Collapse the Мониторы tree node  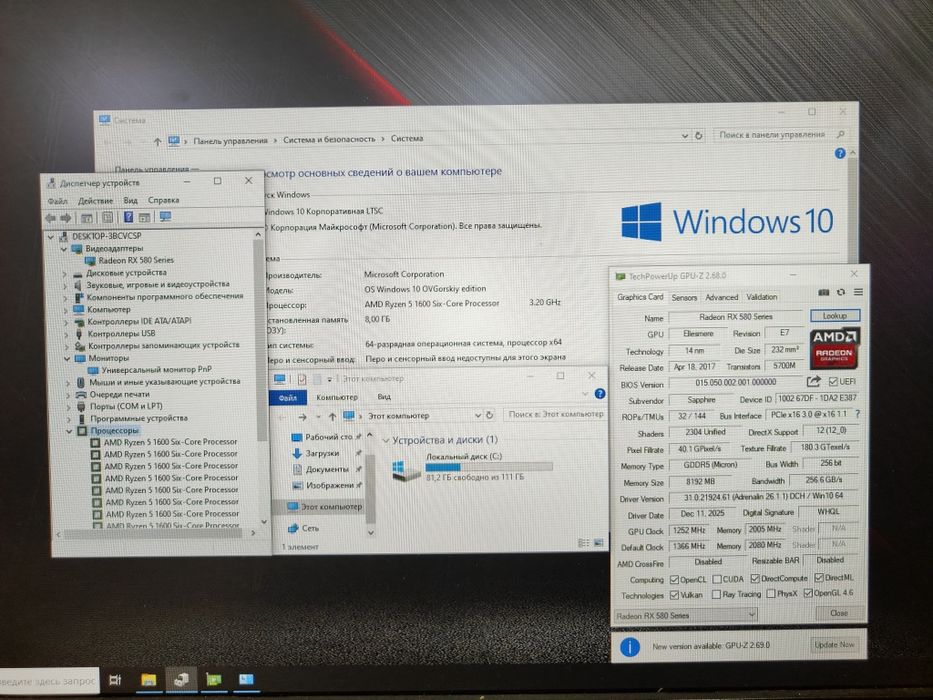tap(67, 359)
